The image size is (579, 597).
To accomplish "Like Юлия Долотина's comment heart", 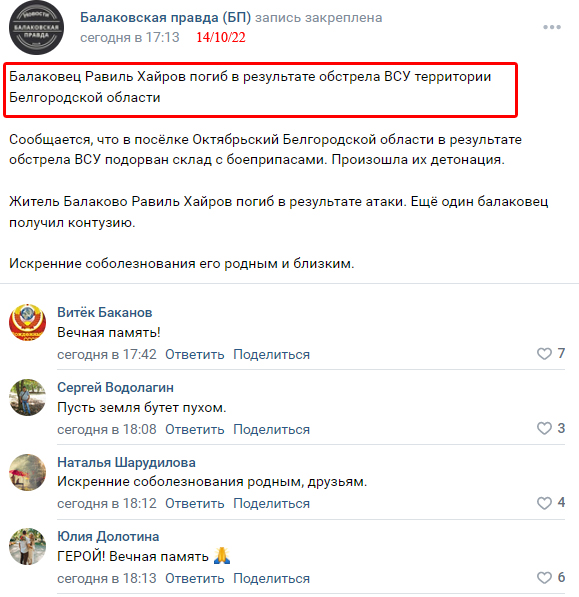I will click(x=544, y=578).
